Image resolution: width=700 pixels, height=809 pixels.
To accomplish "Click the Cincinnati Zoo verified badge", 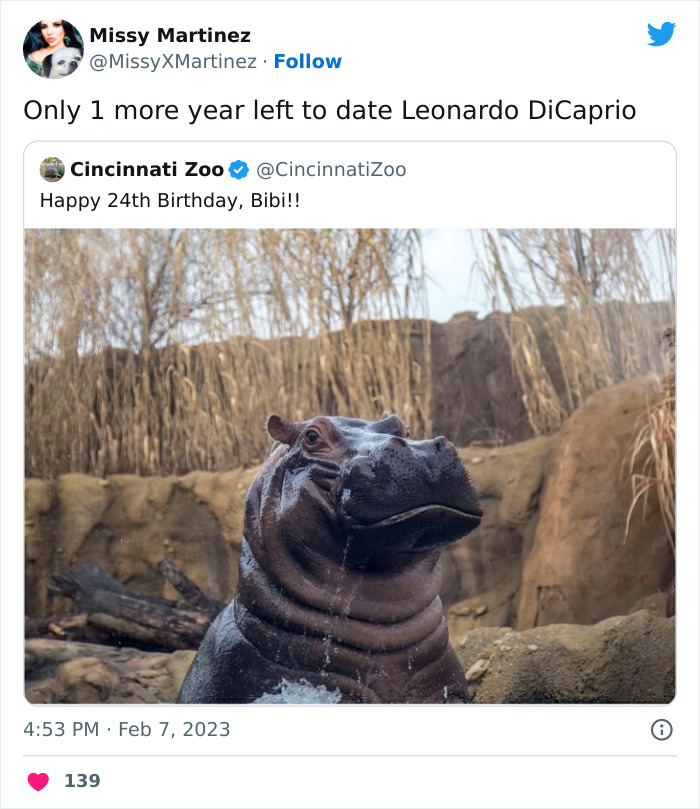I will pos(237,170).
